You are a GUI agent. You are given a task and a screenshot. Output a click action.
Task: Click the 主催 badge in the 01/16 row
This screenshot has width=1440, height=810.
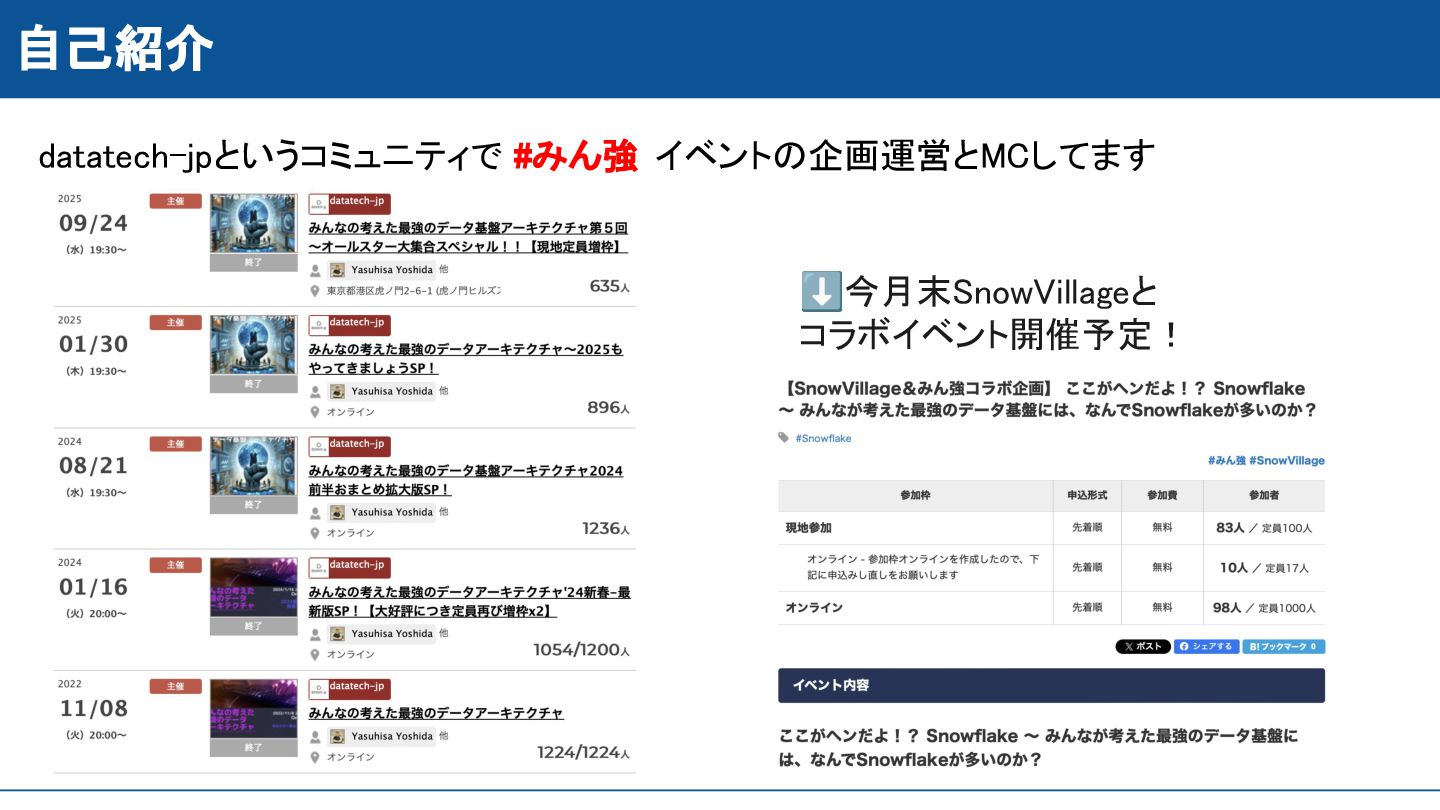click(x=175, y=565)
